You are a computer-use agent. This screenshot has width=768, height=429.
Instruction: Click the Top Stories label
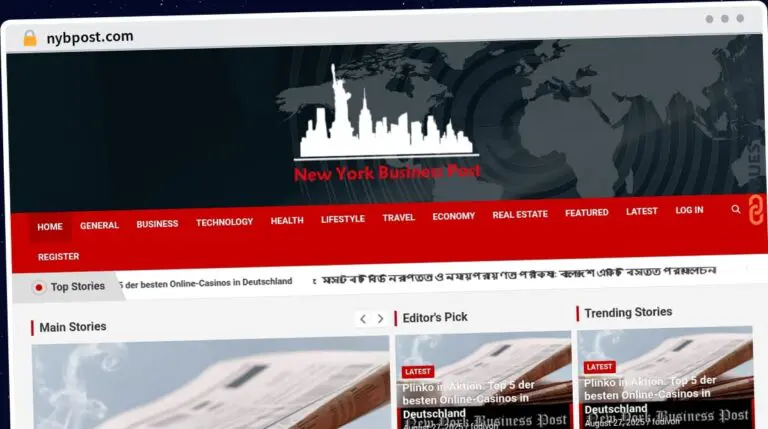(78, 286)
